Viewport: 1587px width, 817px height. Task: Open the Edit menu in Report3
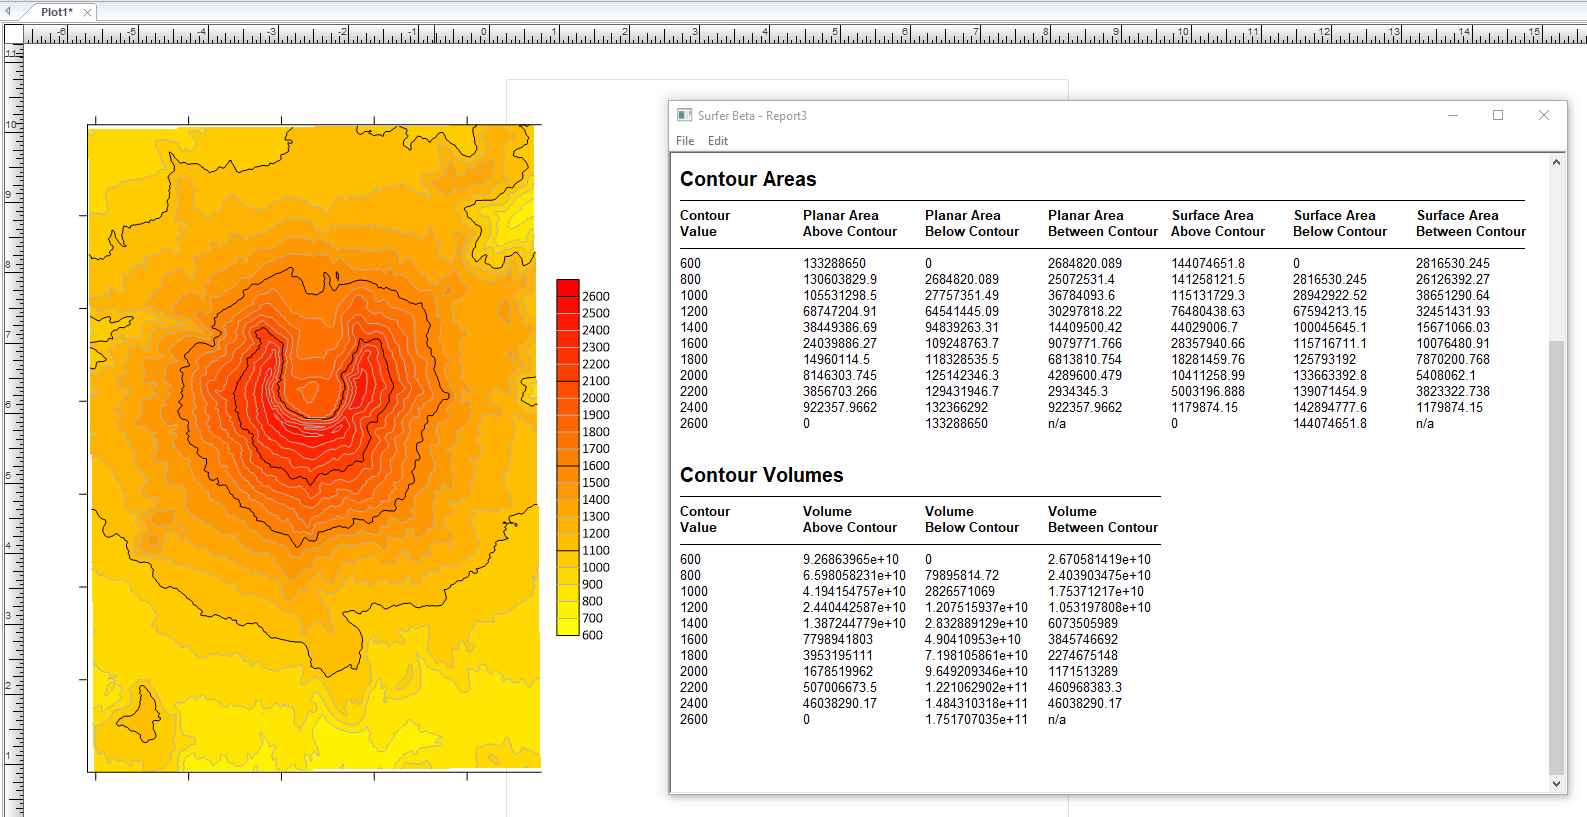(717, 141)
